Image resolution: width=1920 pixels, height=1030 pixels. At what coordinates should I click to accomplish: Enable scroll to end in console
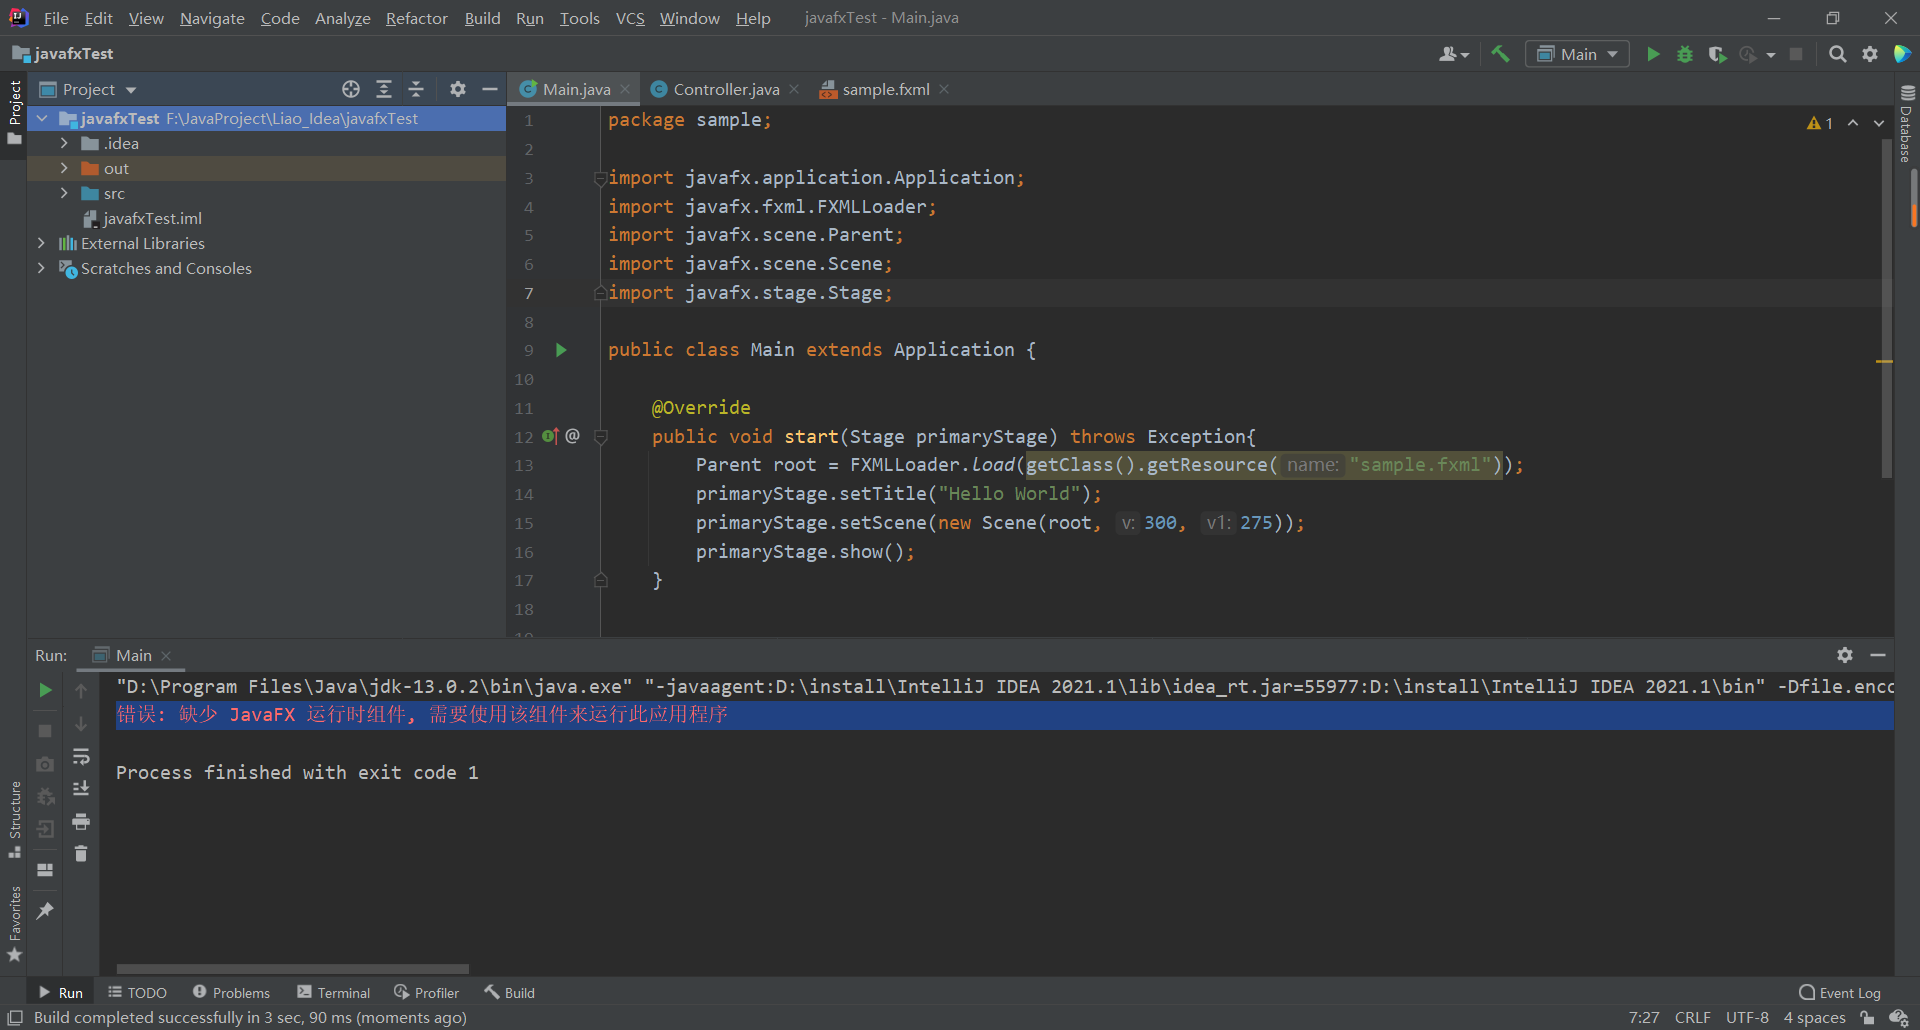tap(81, 788)
